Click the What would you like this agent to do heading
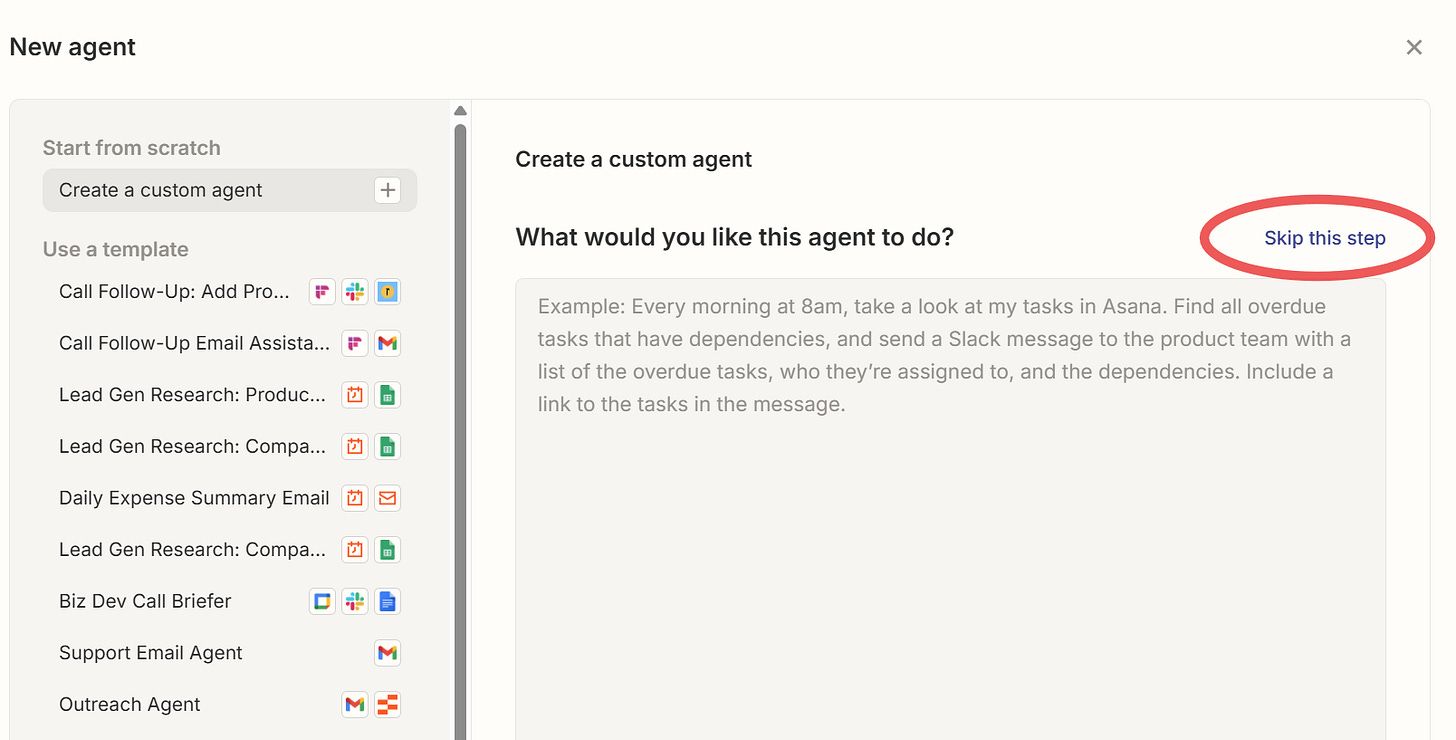This screenshot has width=1456, height=740. click(735, 237)
